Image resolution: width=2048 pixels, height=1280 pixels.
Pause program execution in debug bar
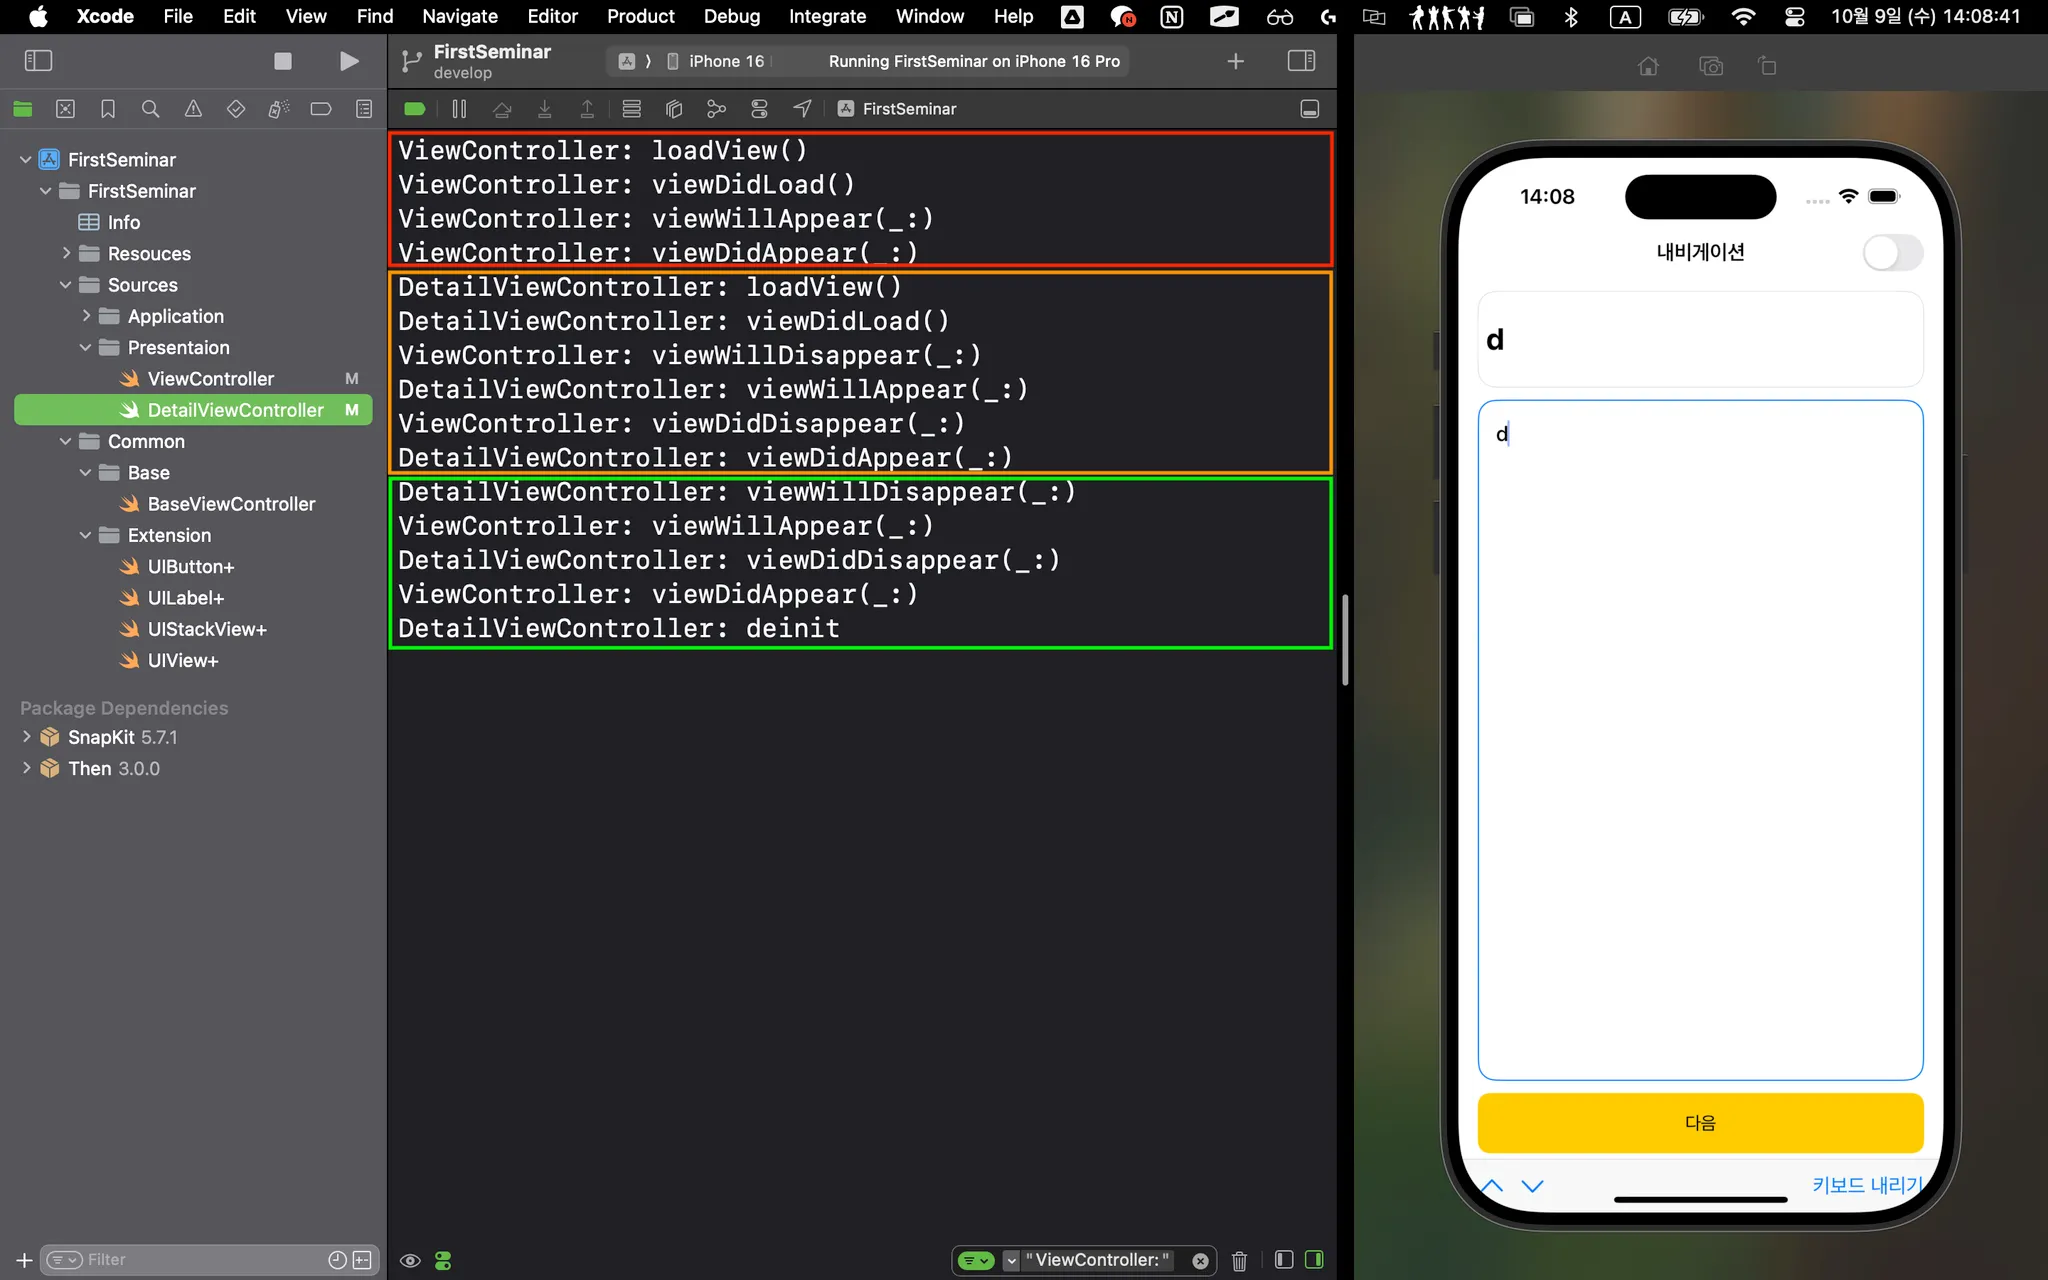point(459,109)
